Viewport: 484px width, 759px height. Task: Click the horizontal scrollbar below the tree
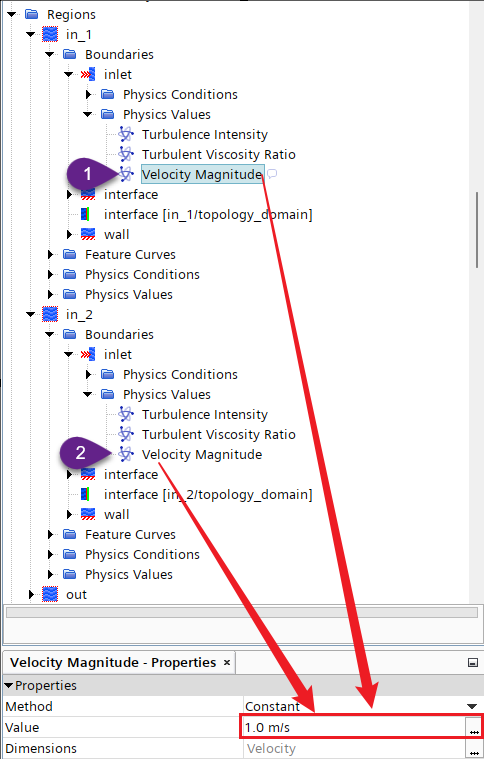pyautogui.click(x=242, y=612)
